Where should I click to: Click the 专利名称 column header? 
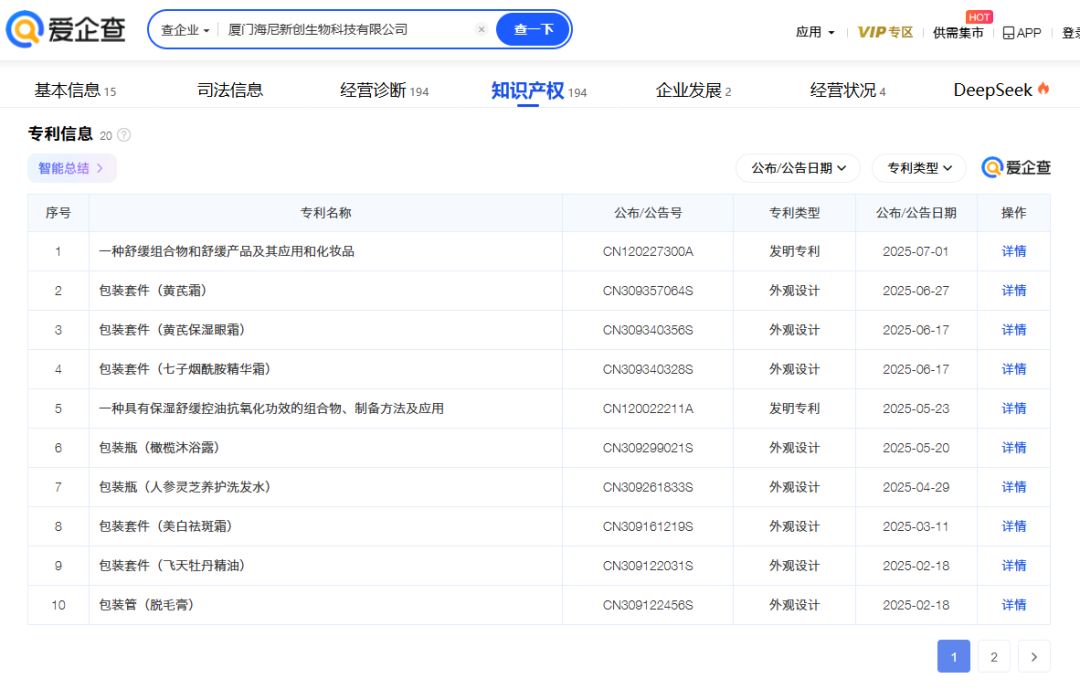click(x=326, y=213)
